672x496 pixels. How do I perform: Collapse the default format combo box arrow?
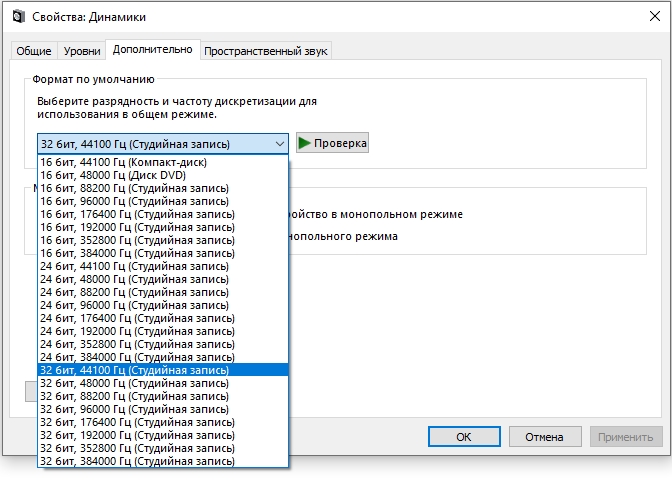click(x=278, y=144)
